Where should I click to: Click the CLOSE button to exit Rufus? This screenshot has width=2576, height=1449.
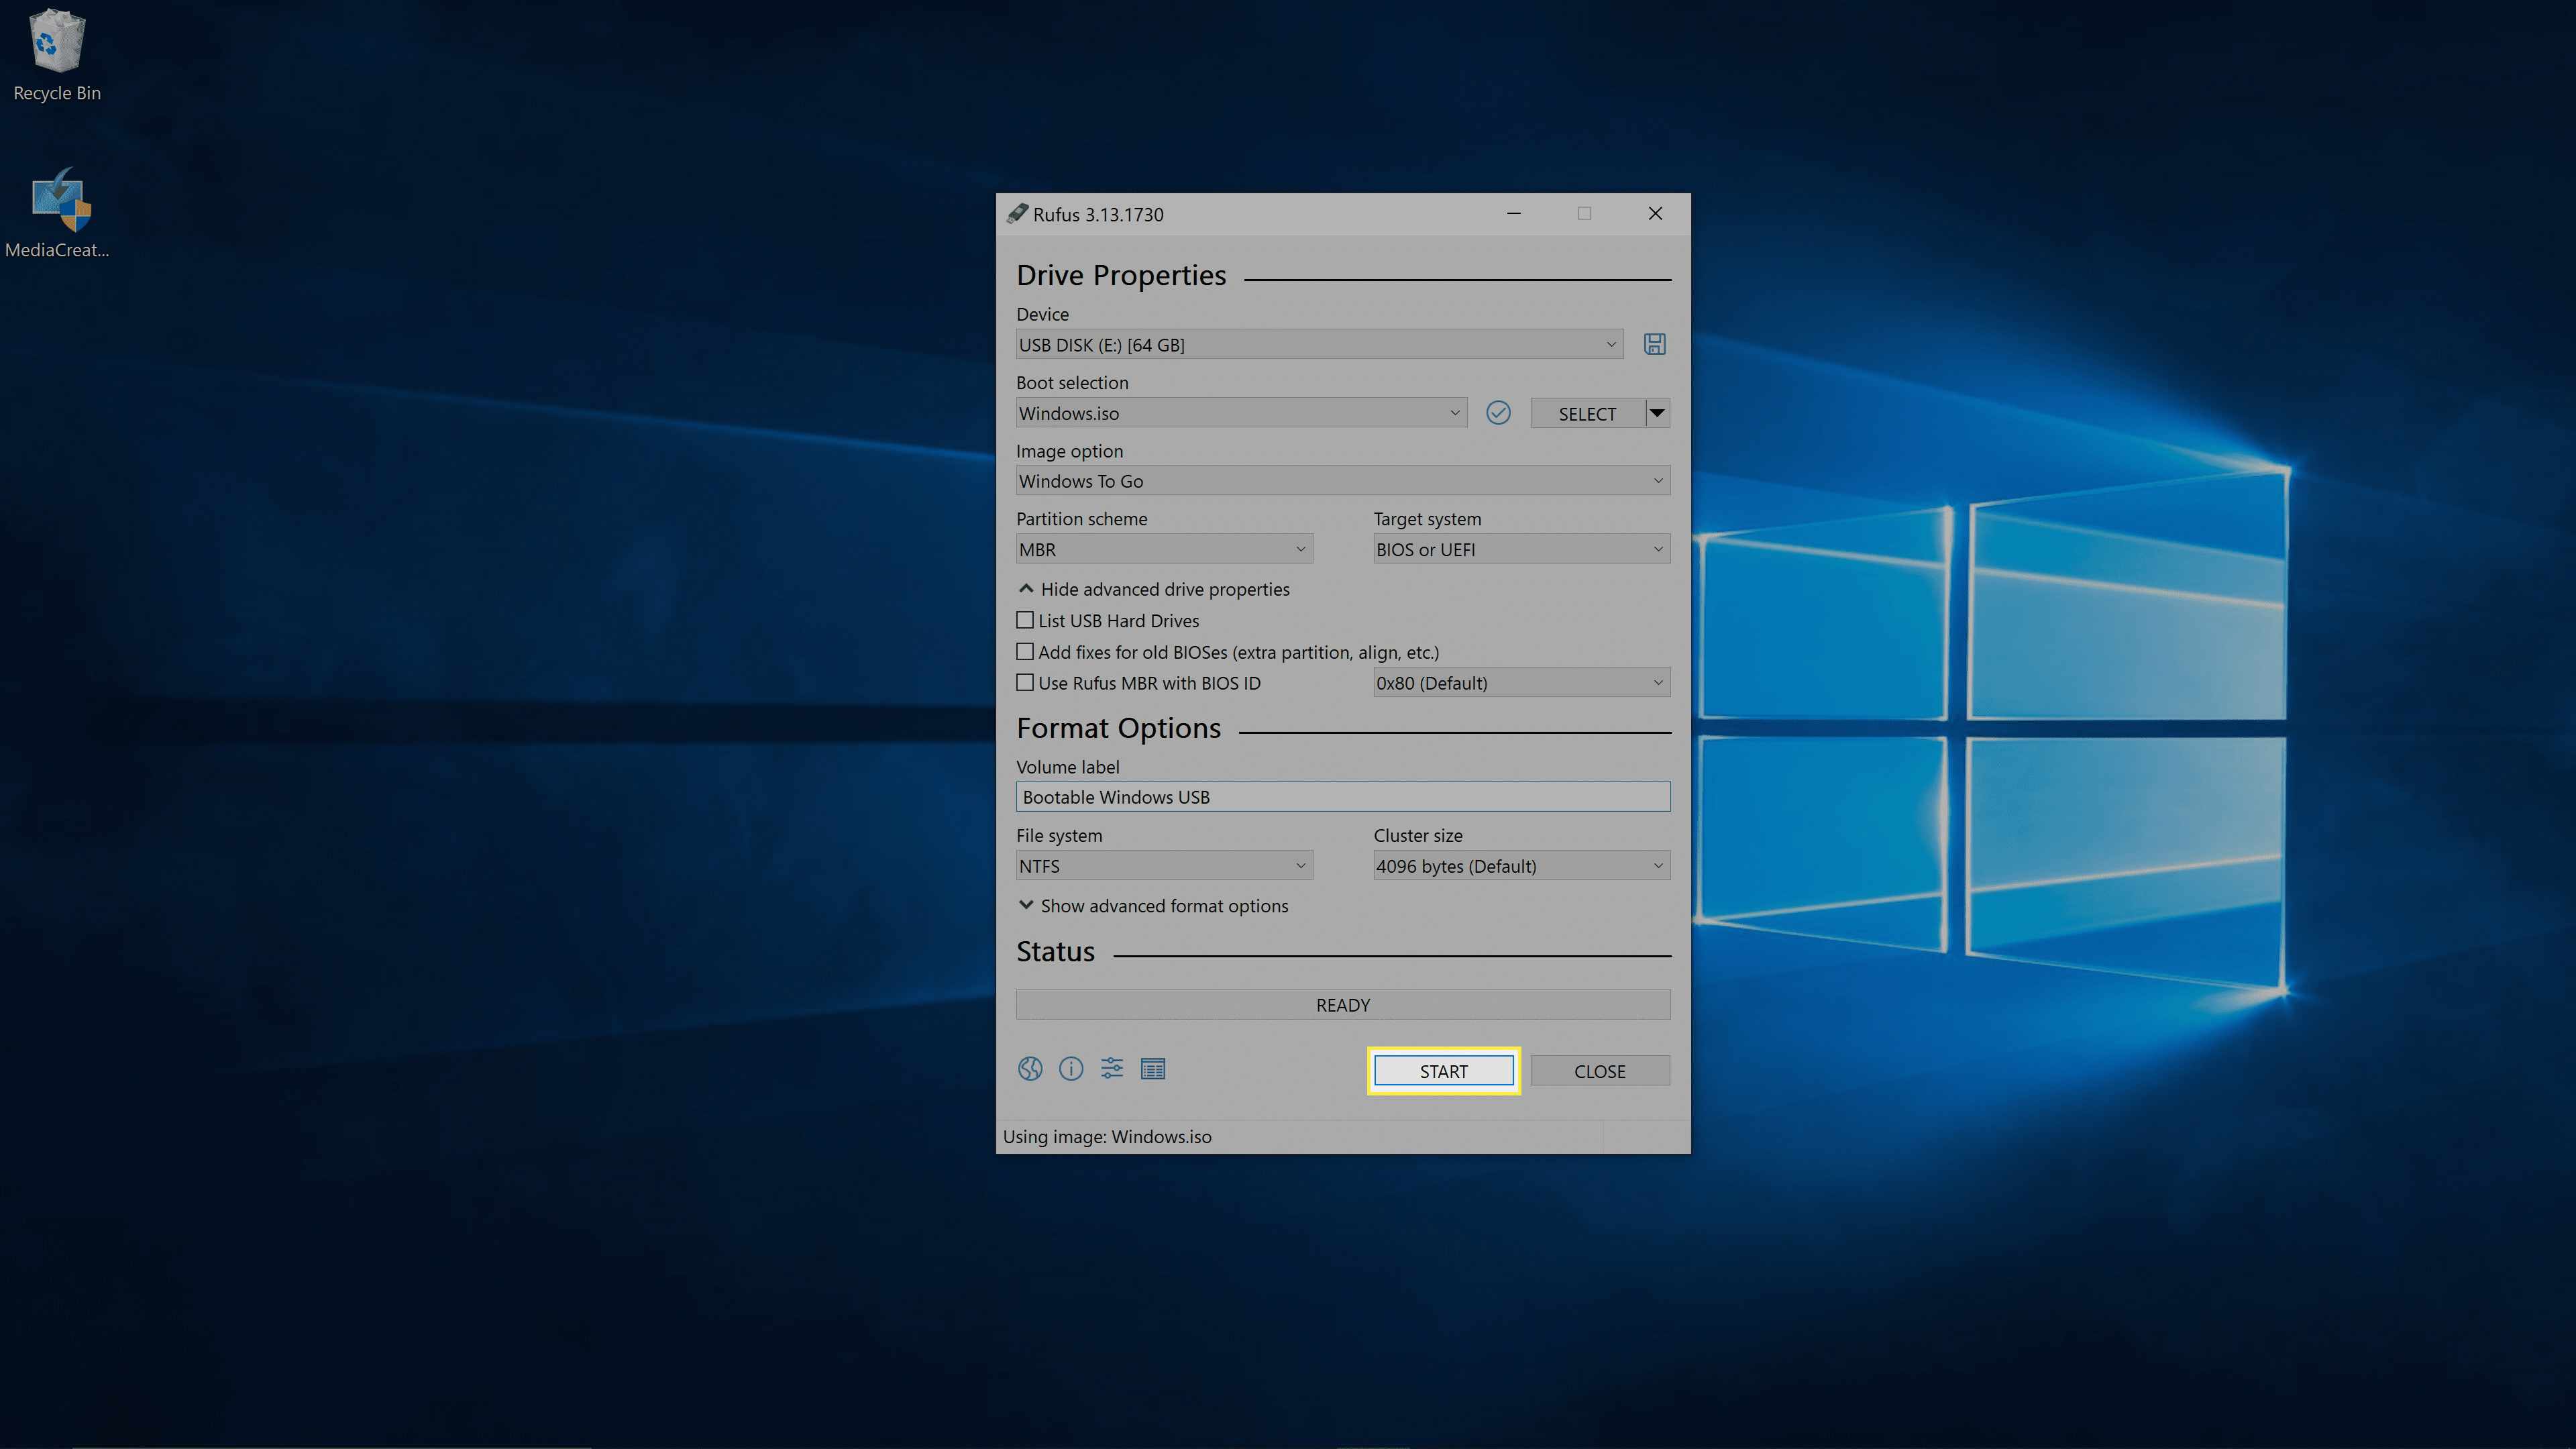coord(1599,1071)
